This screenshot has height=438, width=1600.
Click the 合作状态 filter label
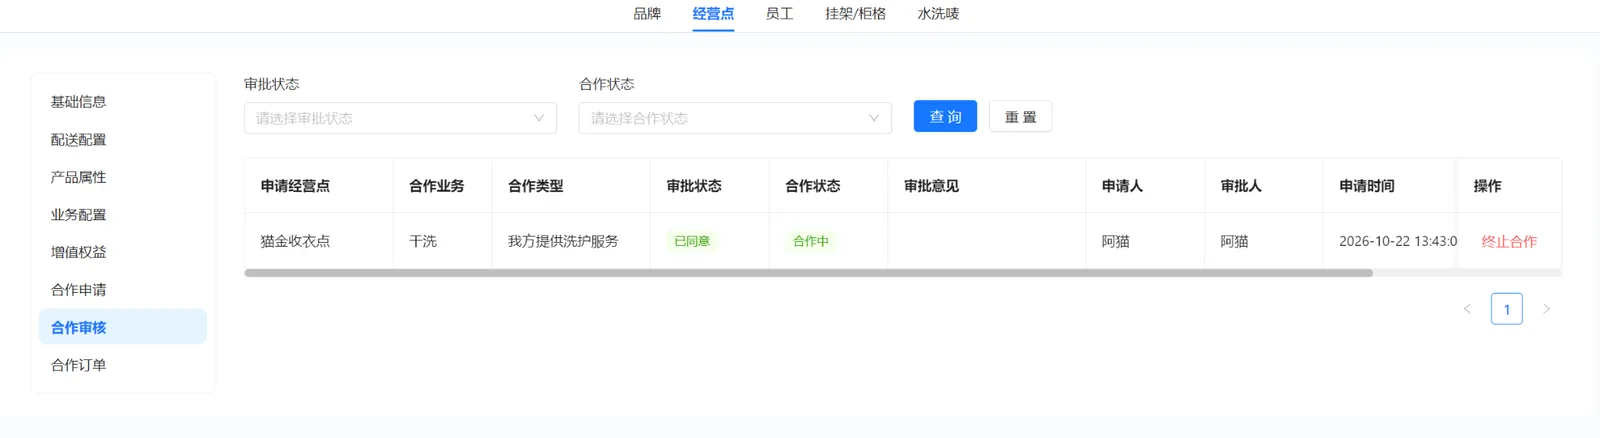tap(607, 84)
